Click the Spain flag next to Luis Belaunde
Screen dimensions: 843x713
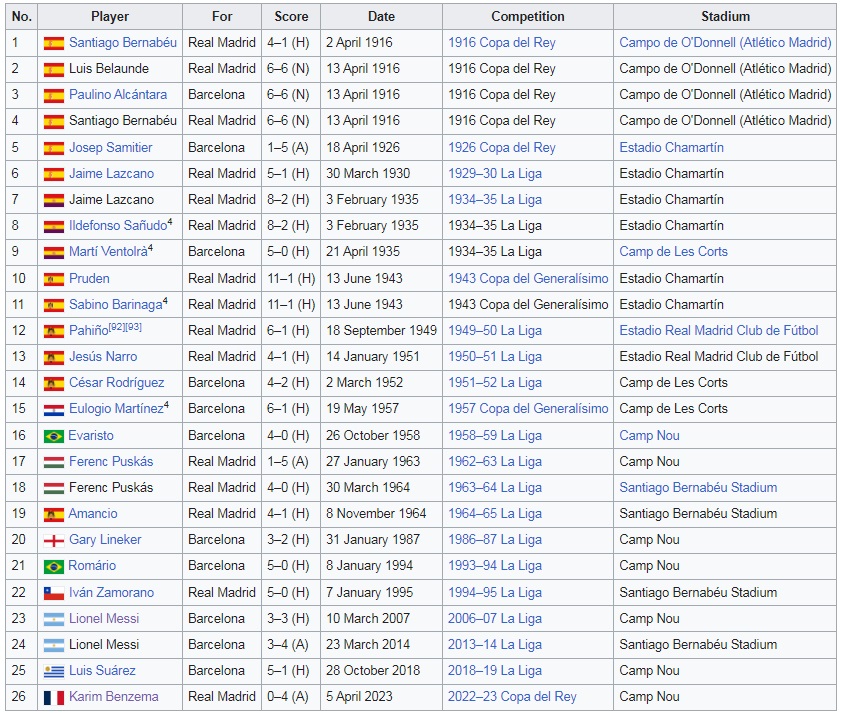coord(54,69)
